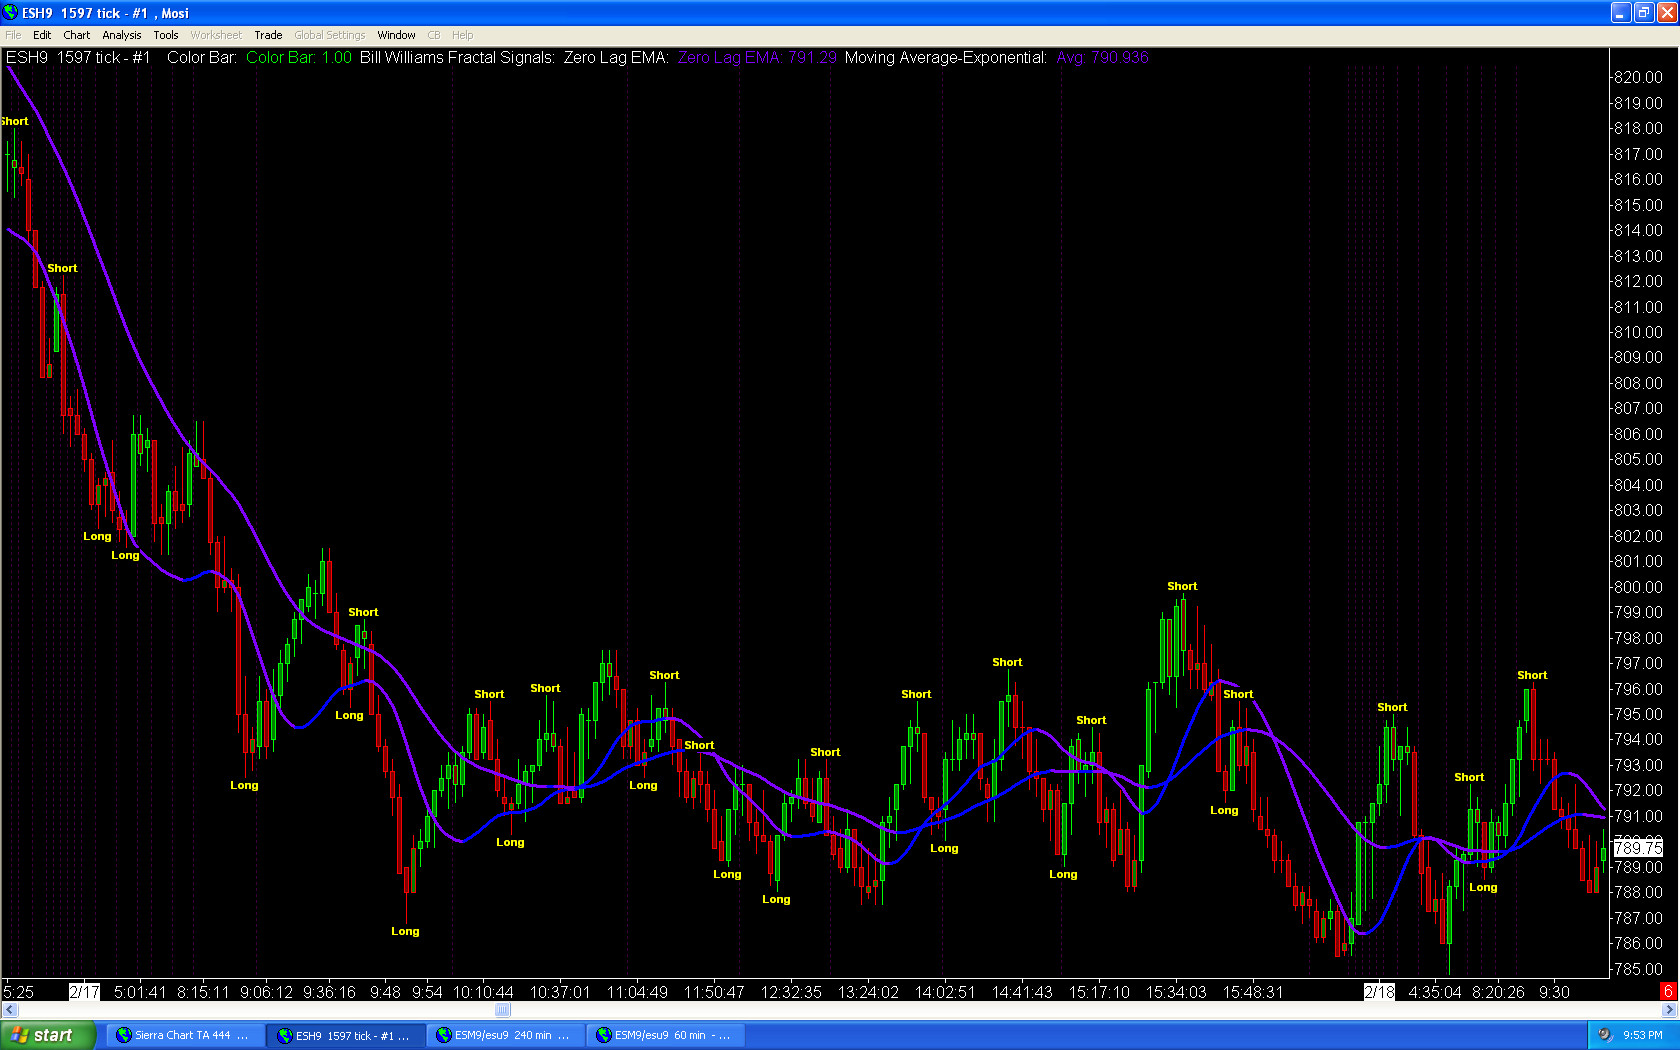Open the Tools menu

coord(166,35)
